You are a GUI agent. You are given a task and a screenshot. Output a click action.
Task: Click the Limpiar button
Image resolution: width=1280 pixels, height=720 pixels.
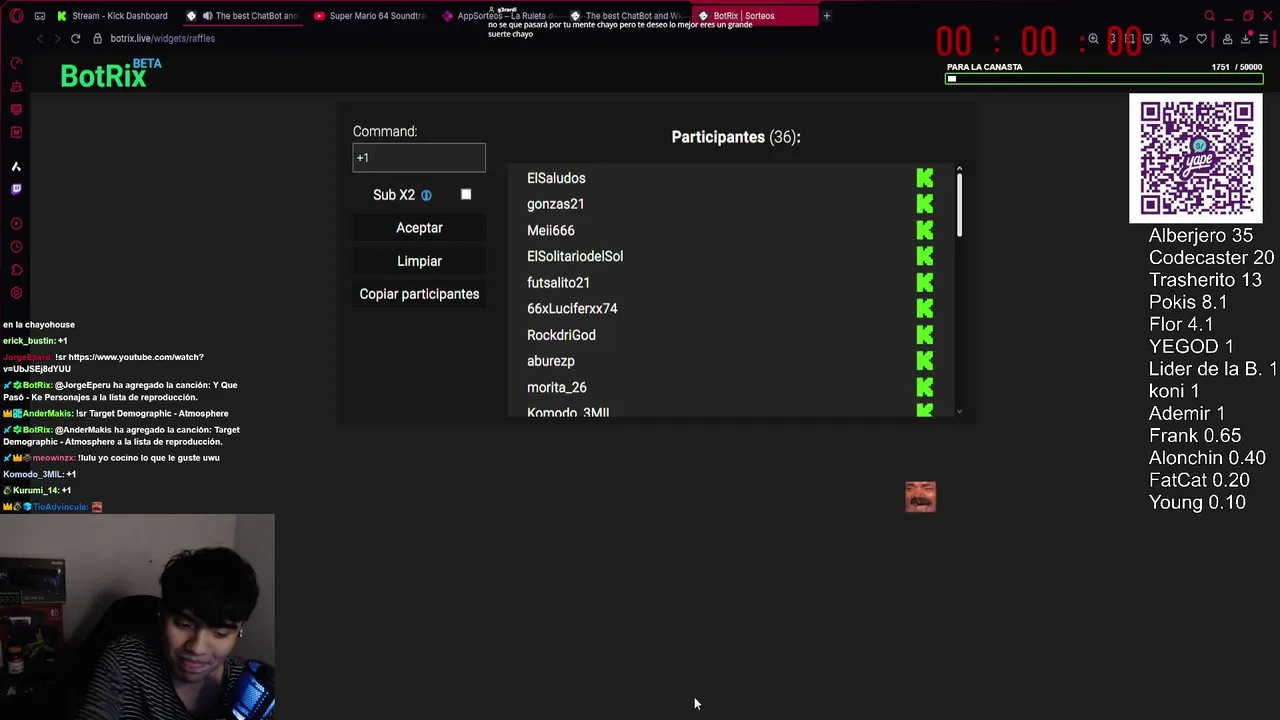[419, 261]
